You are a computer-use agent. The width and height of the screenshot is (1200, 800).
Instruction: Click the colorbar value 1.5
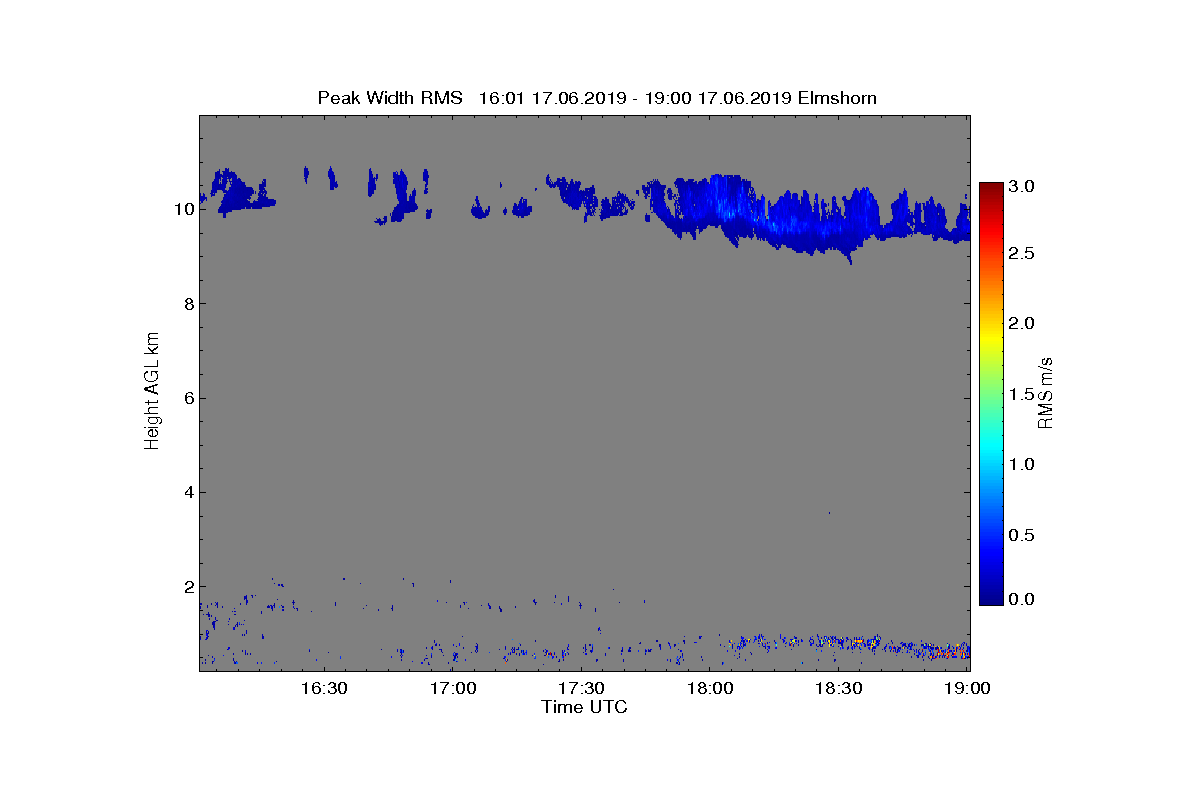pyautogui.click(x=1022, y=394)
